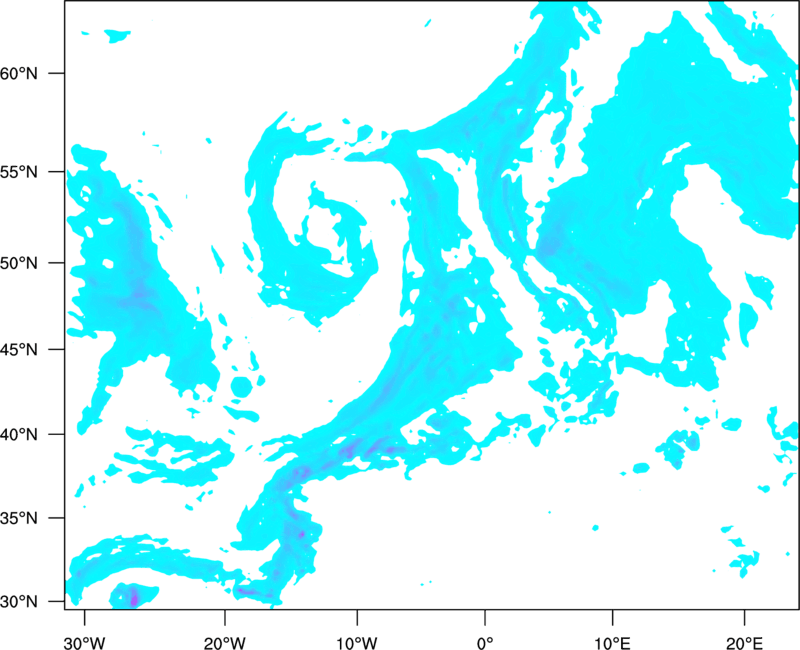Click the 20°E longitude label
This screenshot has height=650, width=800.
[x=744, y=643]
